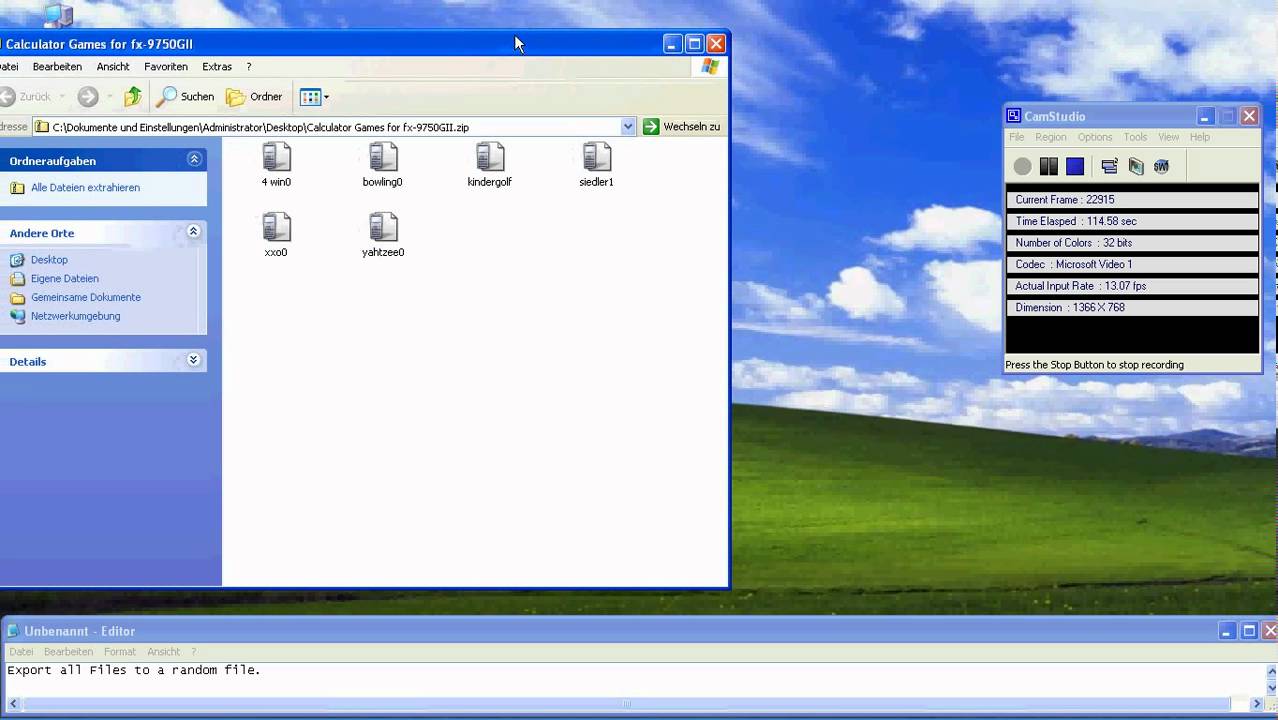Collapse the Ordneraufgaben panel
The height and width of the screenshot is (720, 1278).
(x=194, y=160)
